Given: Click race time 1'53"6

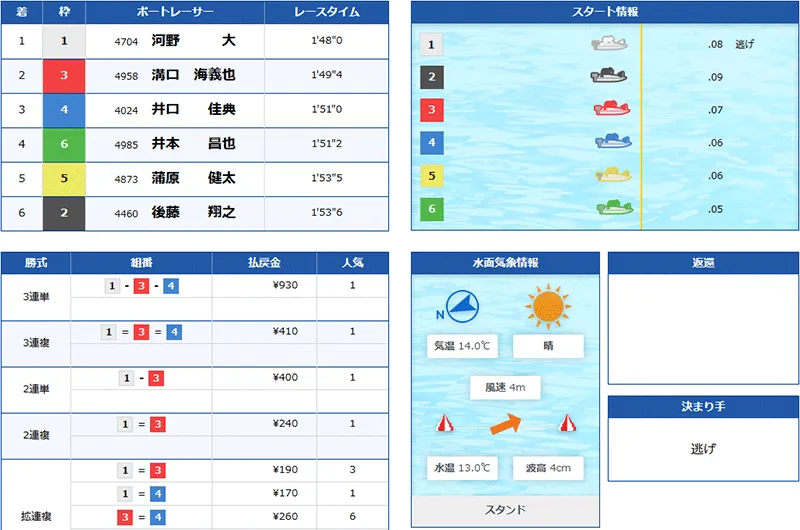Looking at the screenshot, I should pyautogui.click(x=327, y=212).
